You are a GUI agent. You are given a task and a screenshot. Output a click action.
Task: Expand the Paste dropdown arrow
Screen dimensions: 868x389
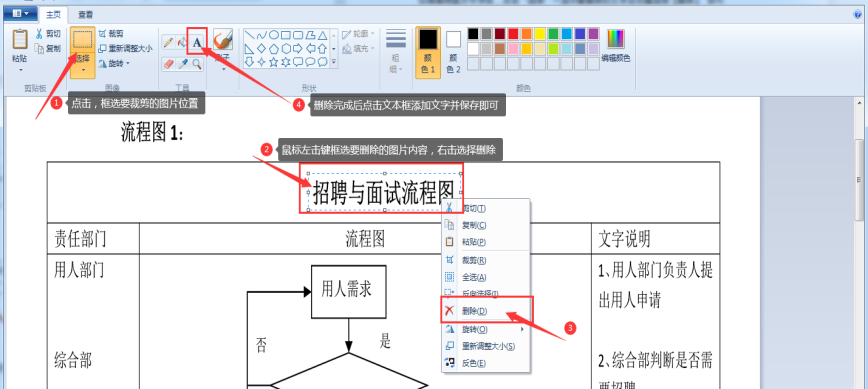20,70
